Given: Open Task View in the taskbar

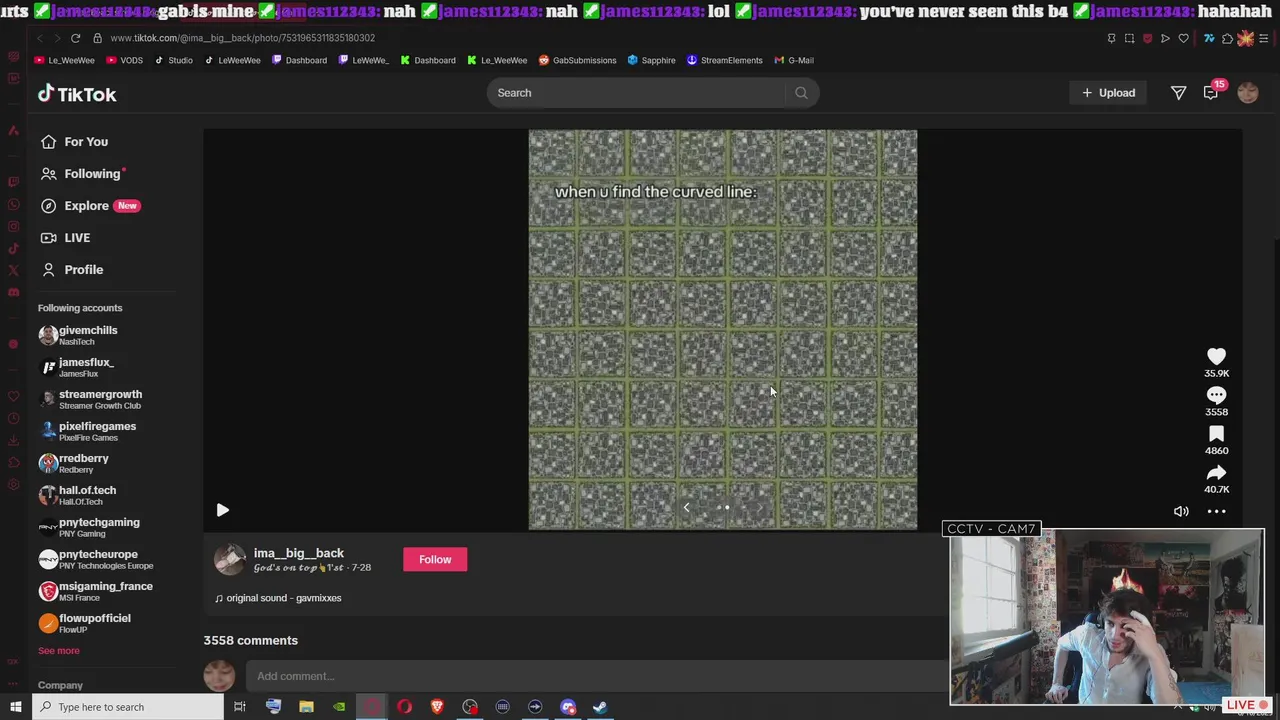Looking at the screenshot, I should (240, 707).
